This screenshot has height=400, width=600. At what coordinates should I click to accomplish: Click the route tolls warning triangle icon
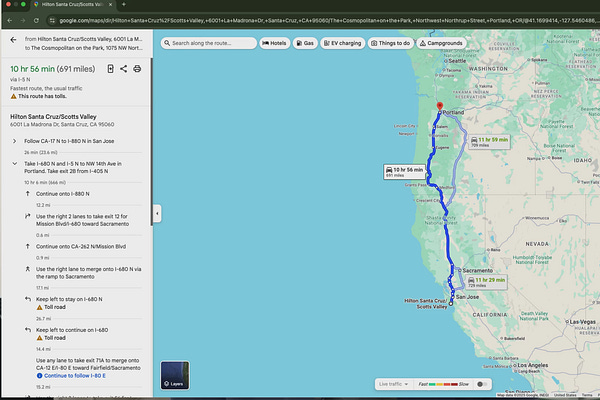click(x=13, y=96)
